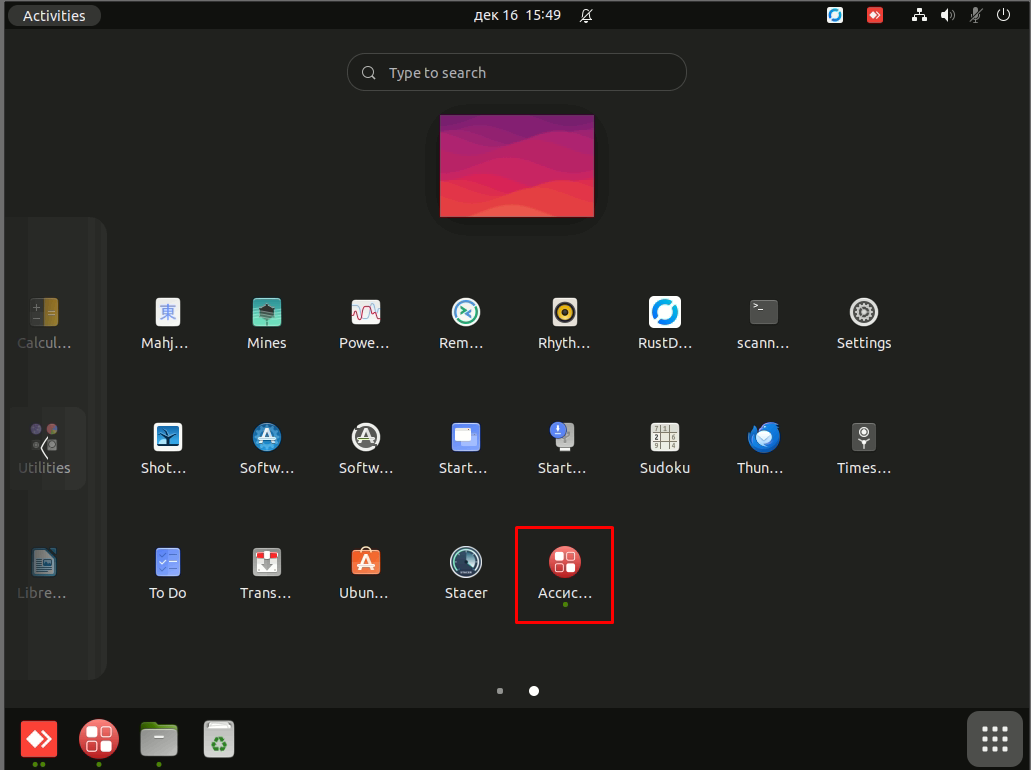Open the Trash from the dock
1031x770 pixels.
click(x=219, y=739)
